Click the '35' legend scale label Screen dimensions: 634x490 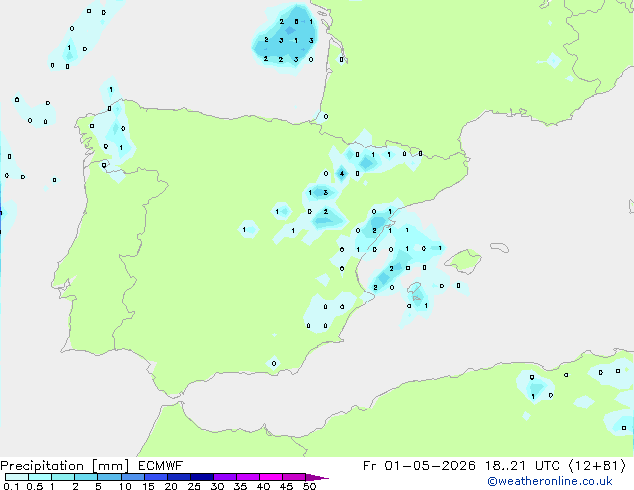240,486
